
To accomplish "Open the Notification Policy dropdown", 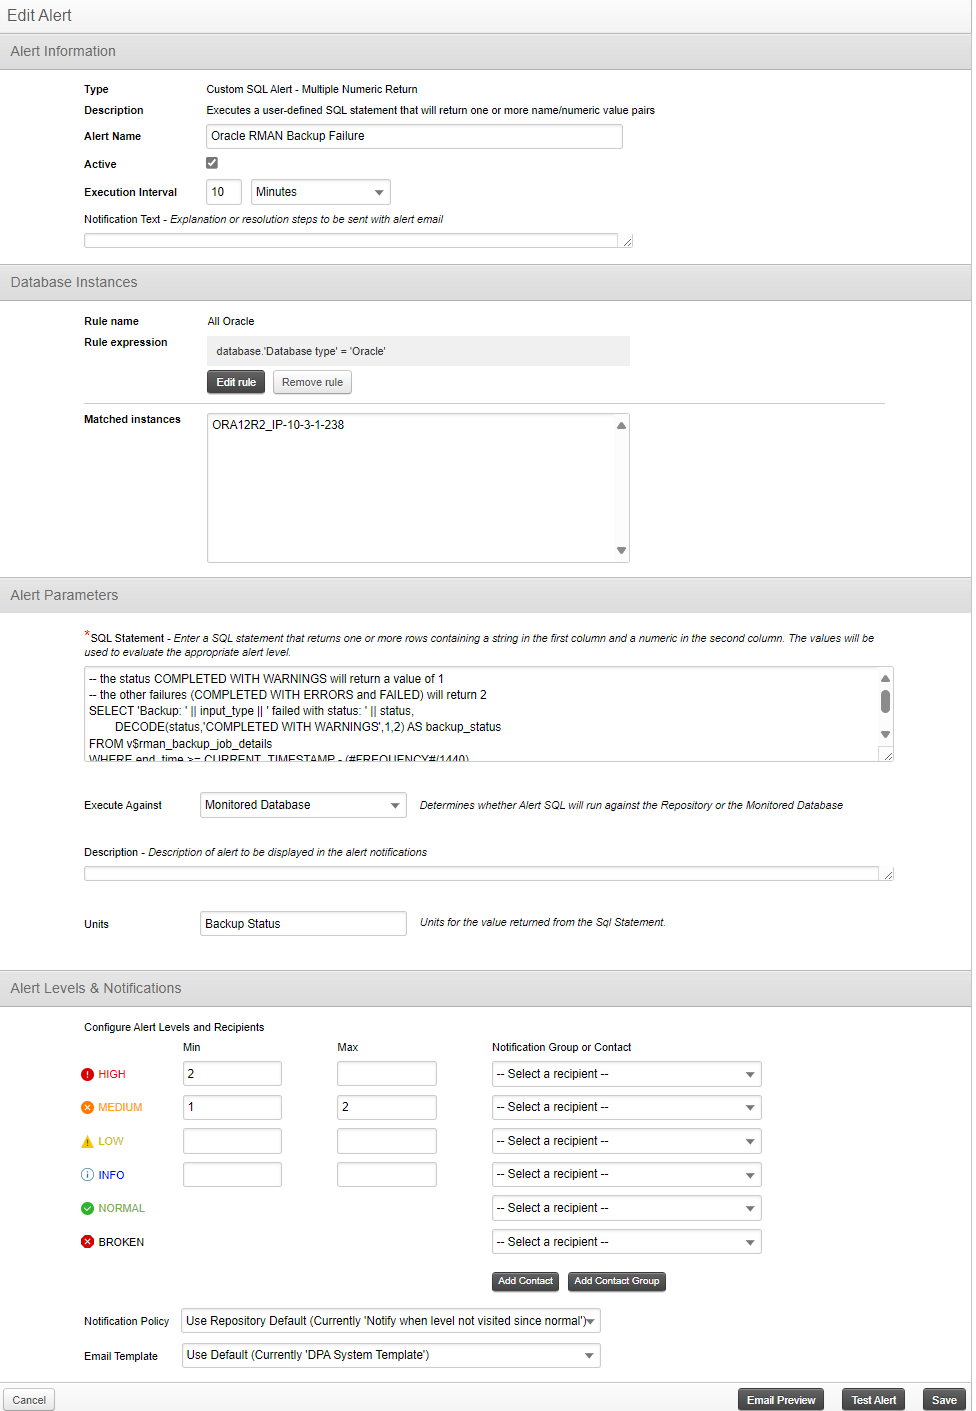I will pos(391,1321).
